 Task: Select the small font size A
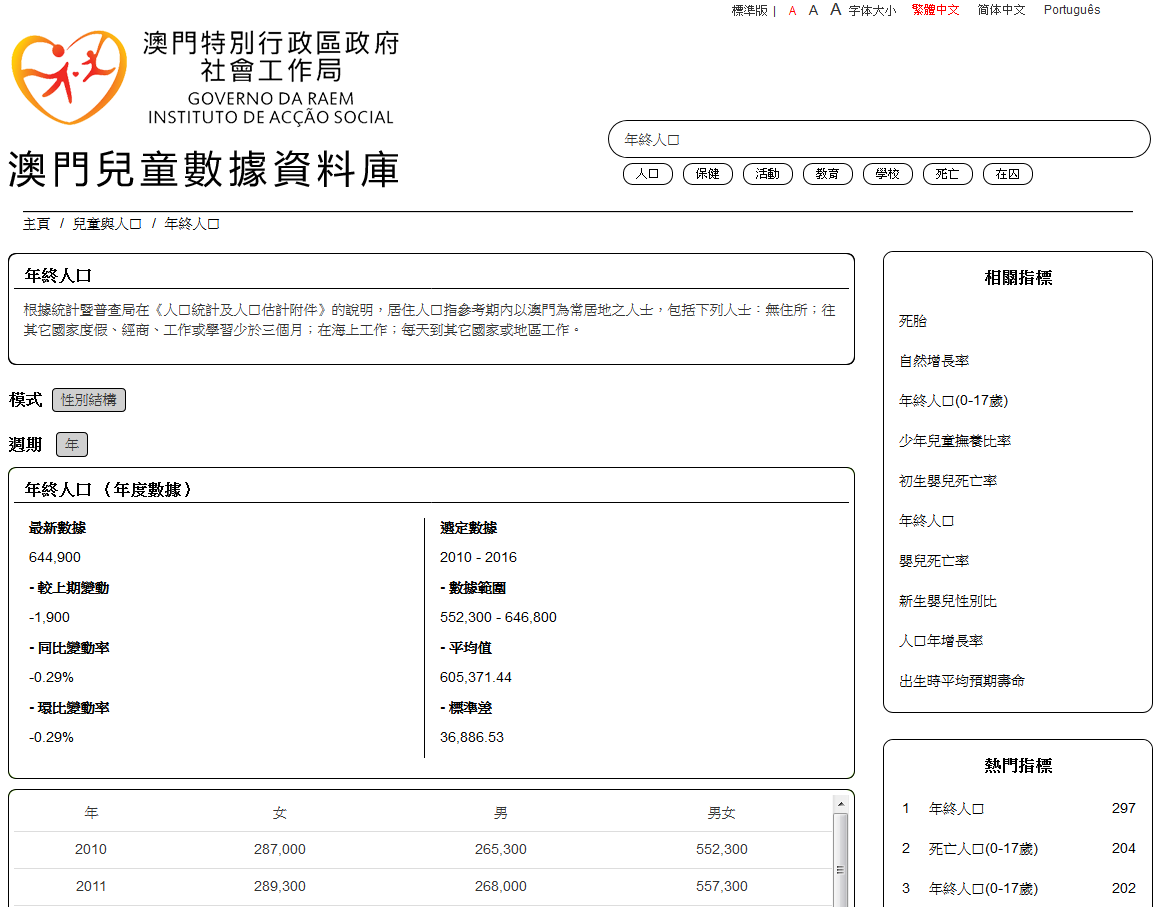point(792,11)
